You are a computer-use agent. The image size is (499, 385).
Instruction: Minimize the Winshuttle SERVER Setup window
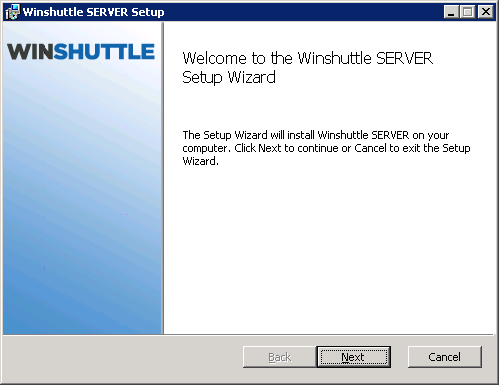pos(451,12)
